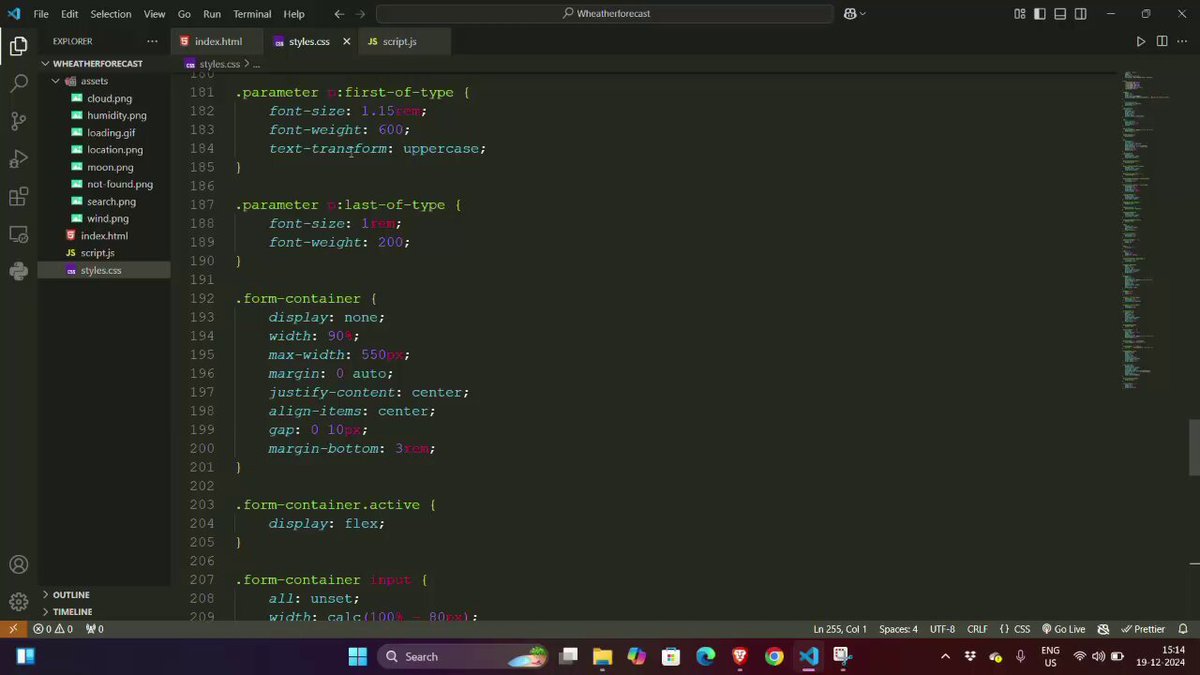This screenshot has height=675, width=1200.
Task: Open the File menu
Action: tap(41, 14)
